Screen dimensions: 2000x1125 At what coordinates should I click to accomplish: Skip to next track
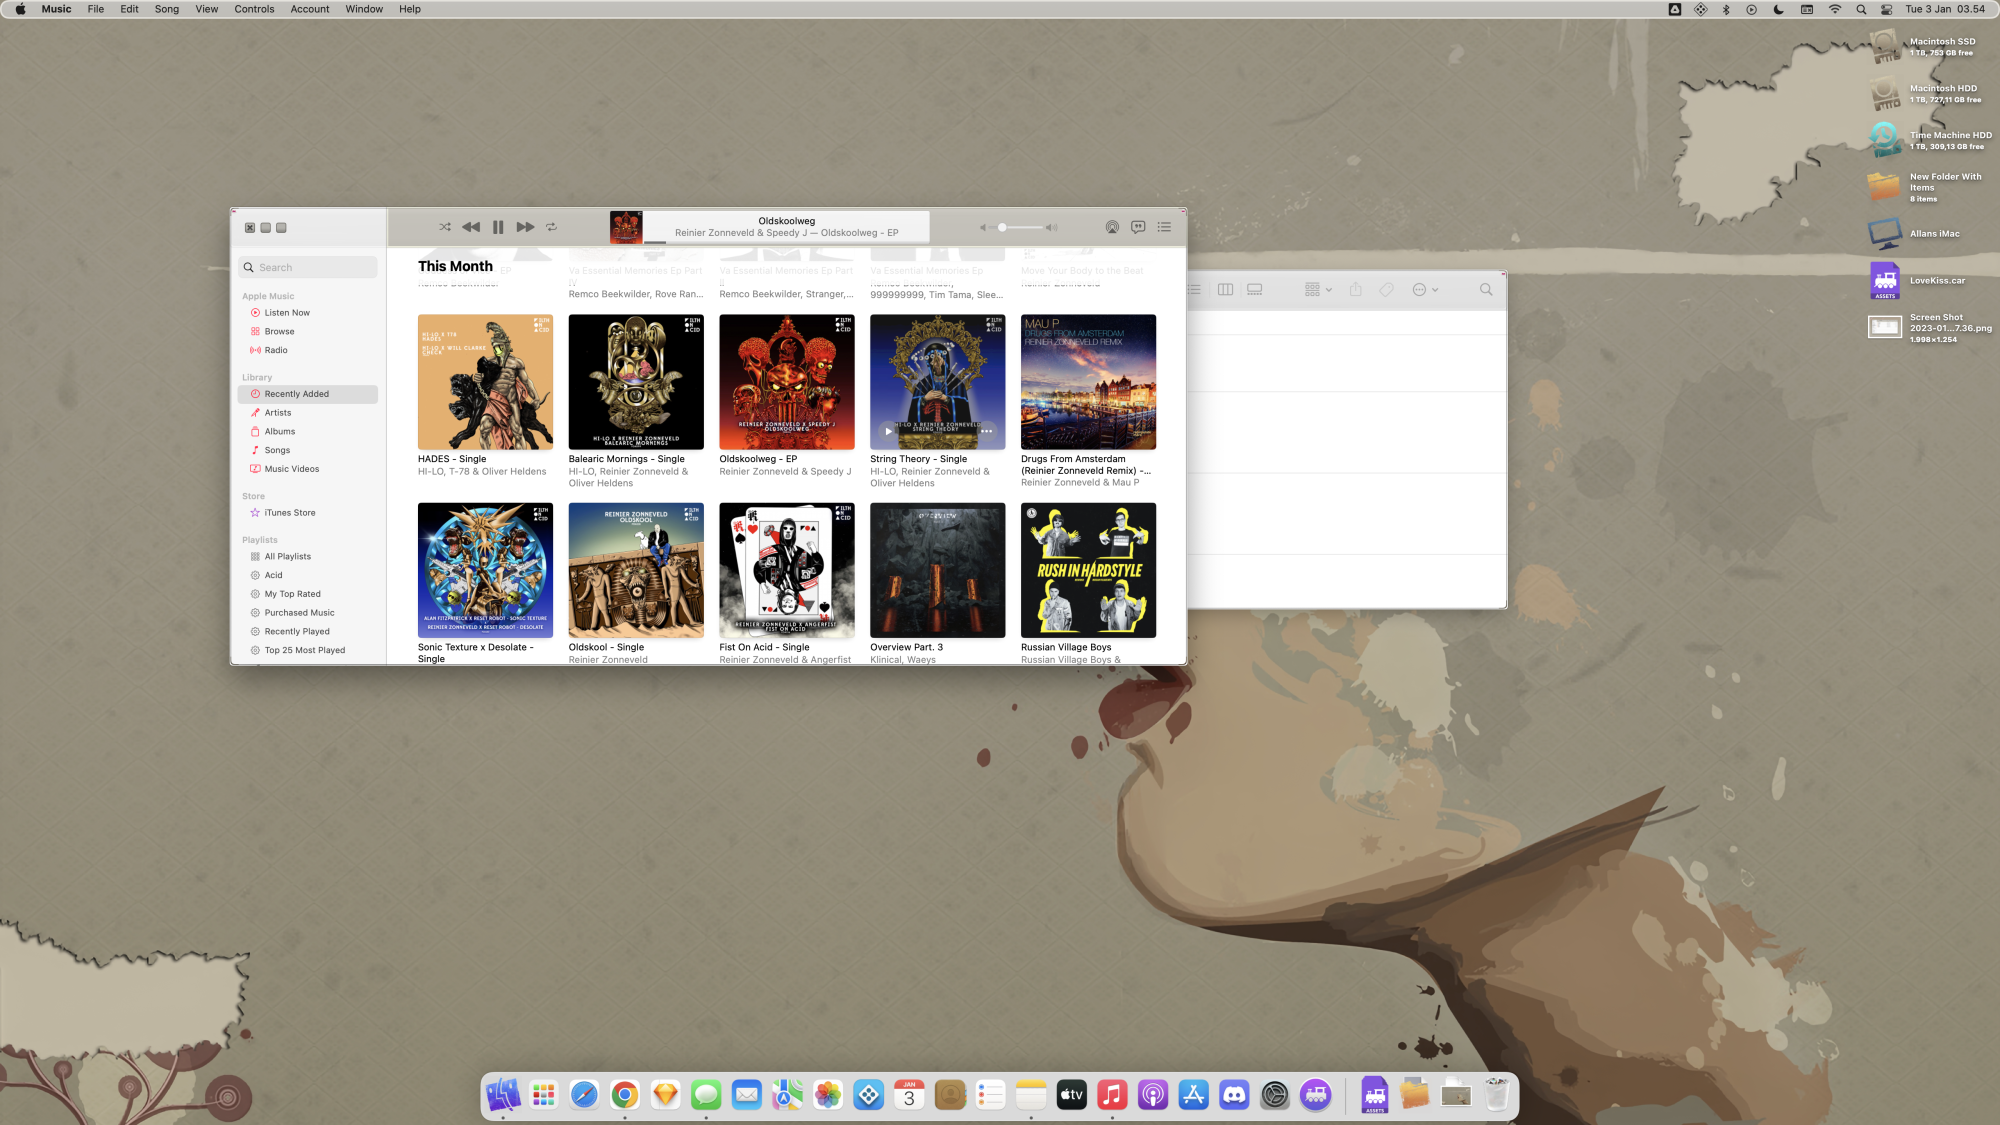525,227
